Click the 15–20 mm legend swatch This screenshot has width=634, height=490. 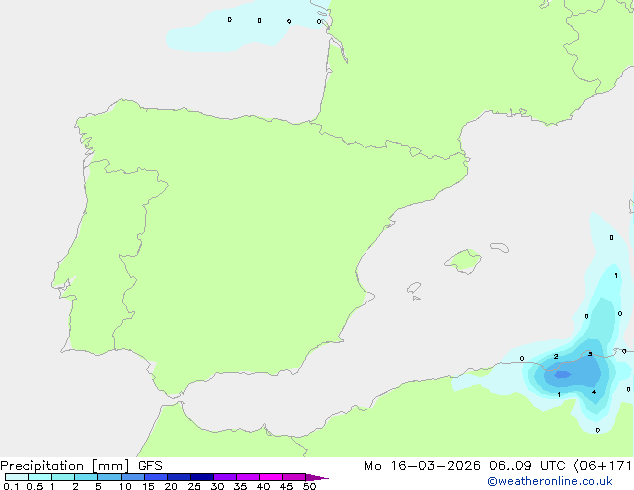tap(156, 477)
